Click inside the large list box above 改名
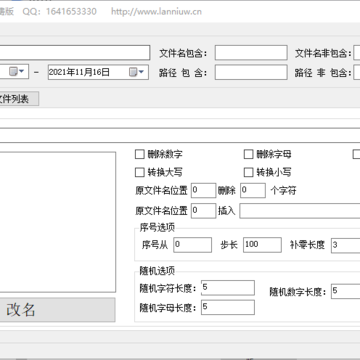Image resolution: width=360 pixels, height=360 pixels. click(x=58, y=222)
